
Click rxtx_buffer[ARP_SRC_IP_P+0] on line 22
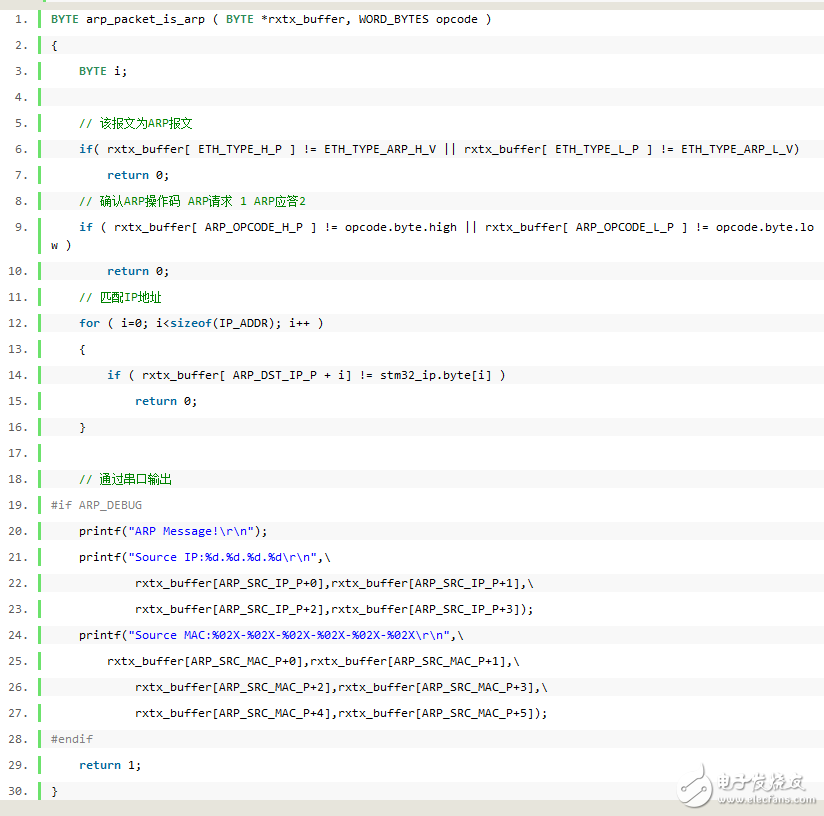pyautogui.click(x=232, y=583)
